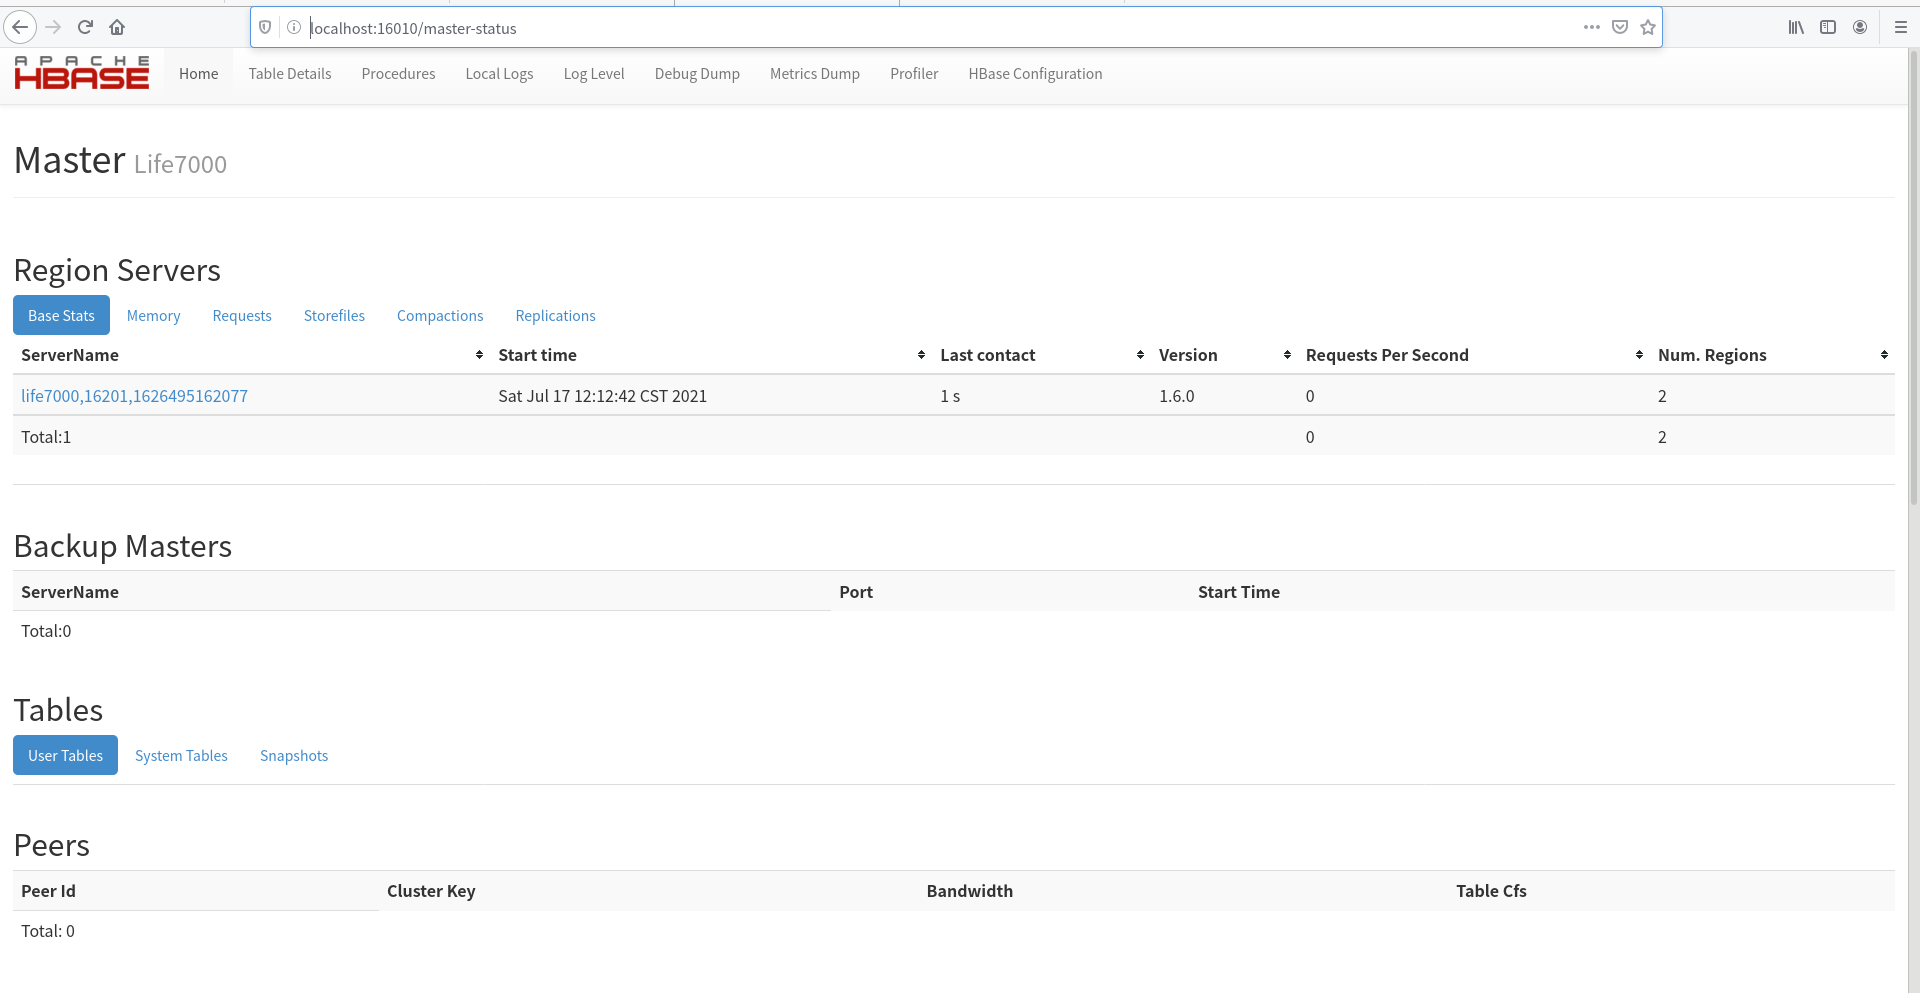The width and height of the screenshot is (1920, 993).
Task: Click the Cluster Key column header
Action: tap(431, 891)
